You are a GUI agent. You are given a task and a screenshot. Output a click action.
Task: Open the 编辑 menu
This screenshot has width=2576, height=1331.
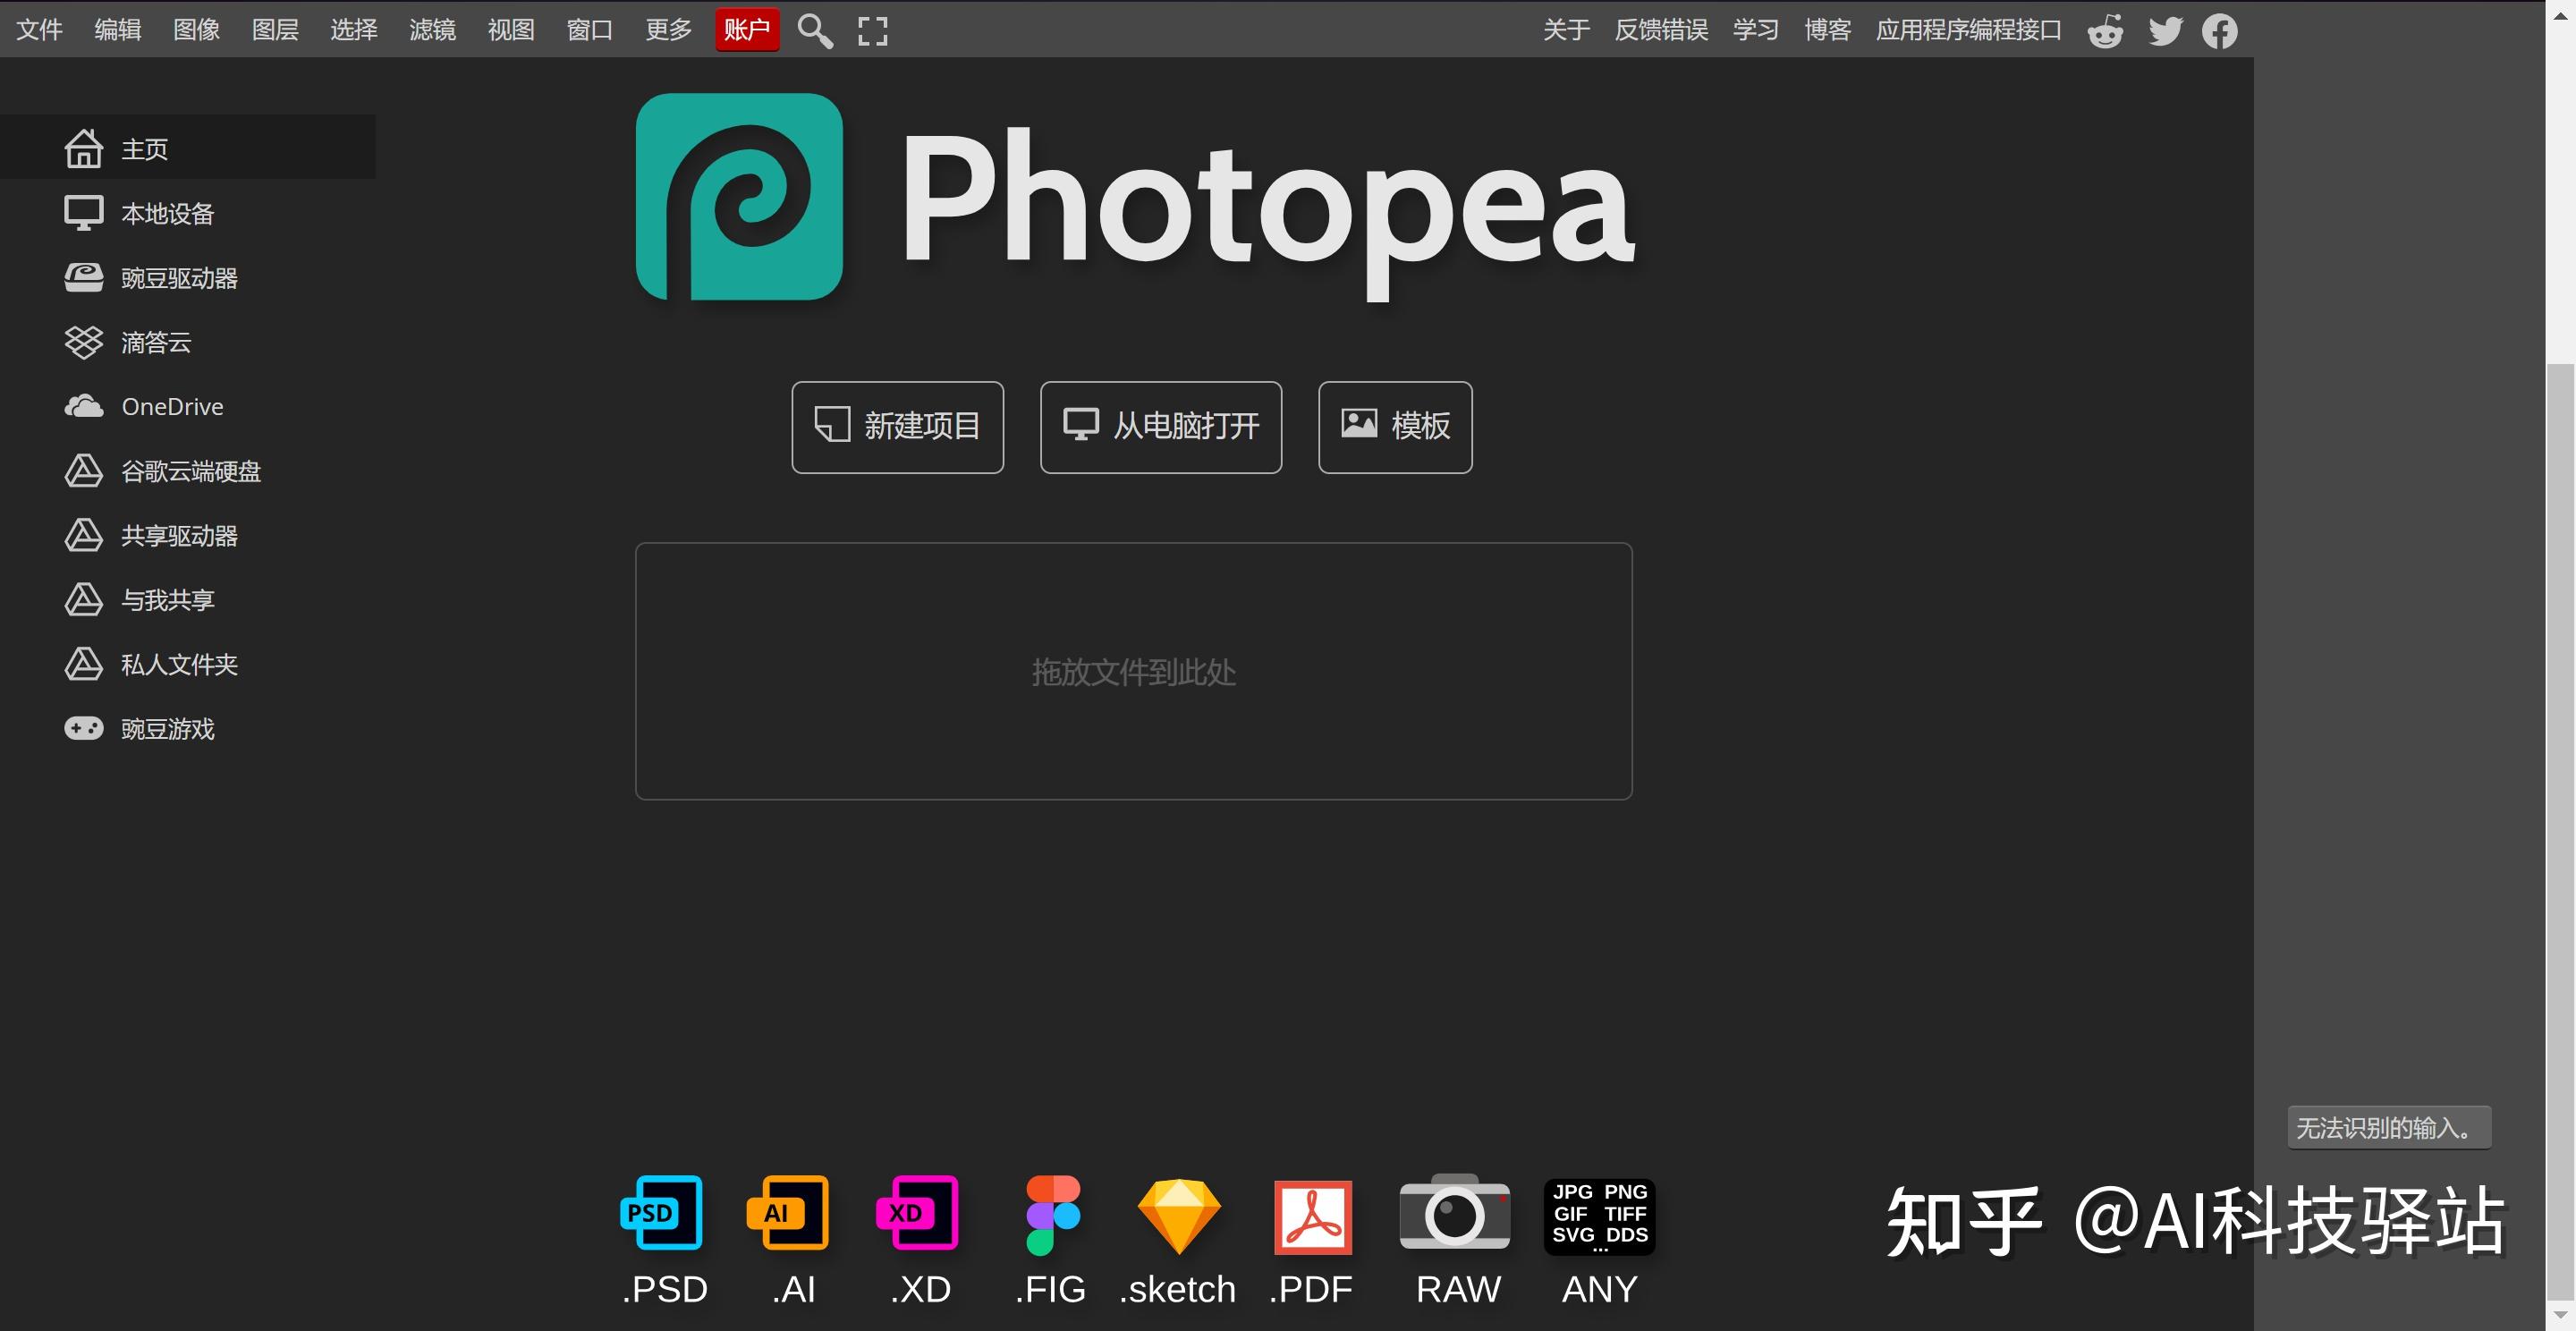[118, 30]
